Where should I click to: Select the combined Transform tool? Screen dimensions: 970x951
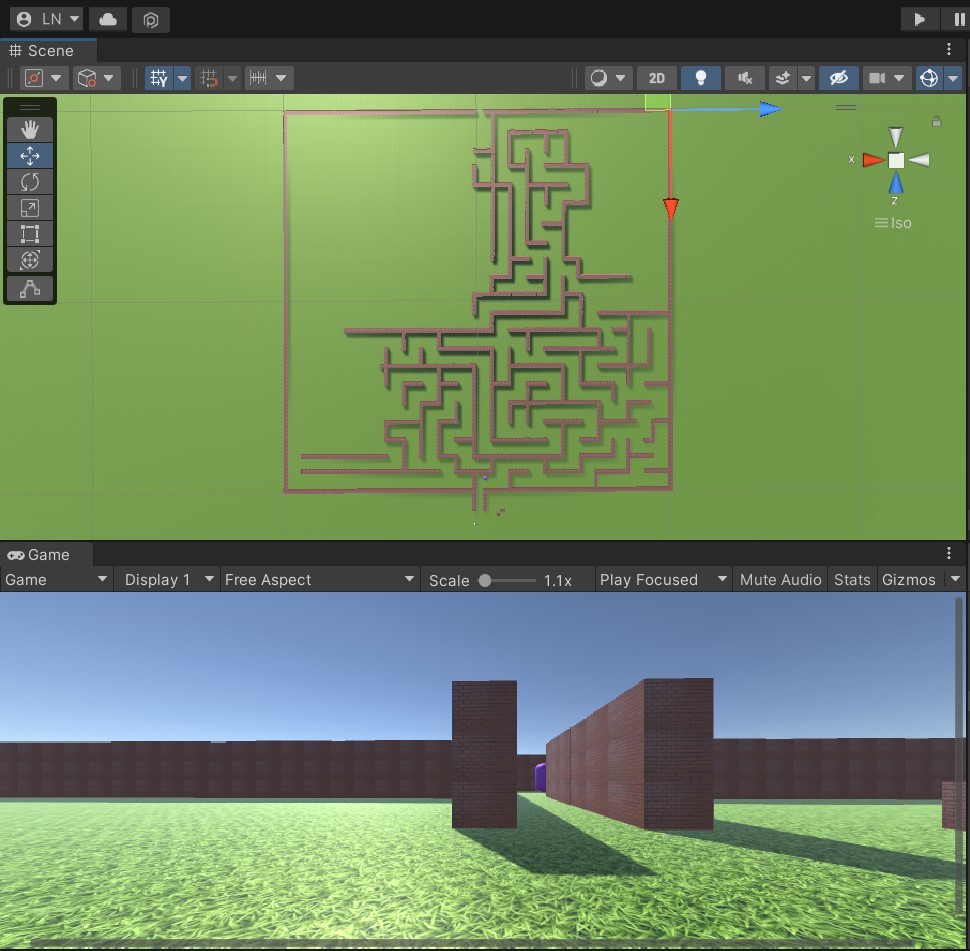tap(30, 260)
